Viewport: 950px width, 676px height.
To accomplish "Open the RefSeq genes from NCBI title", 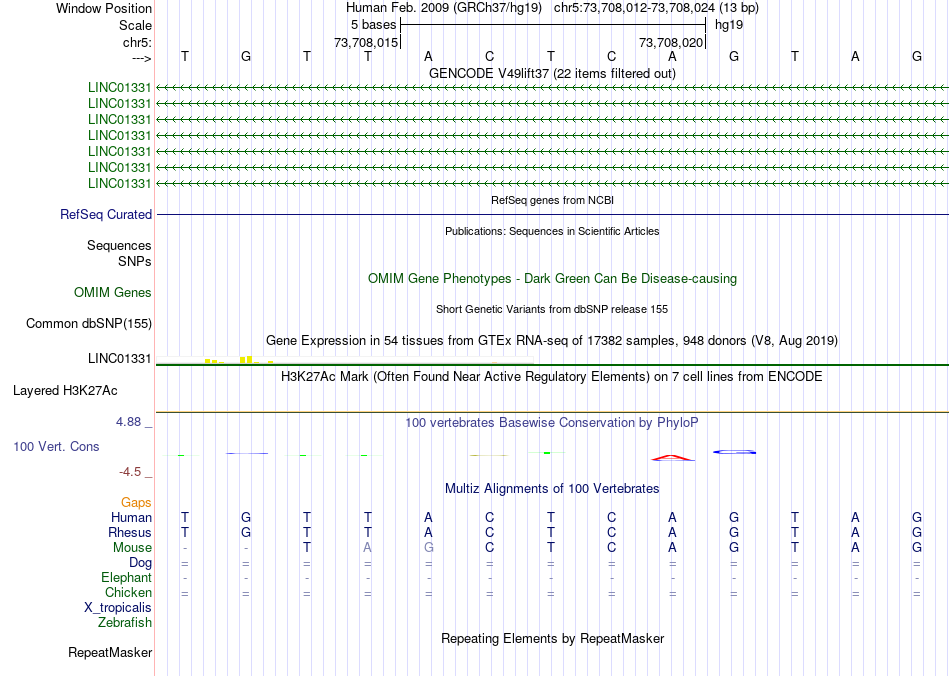I will pyautogui.click(x=552, y=200).
